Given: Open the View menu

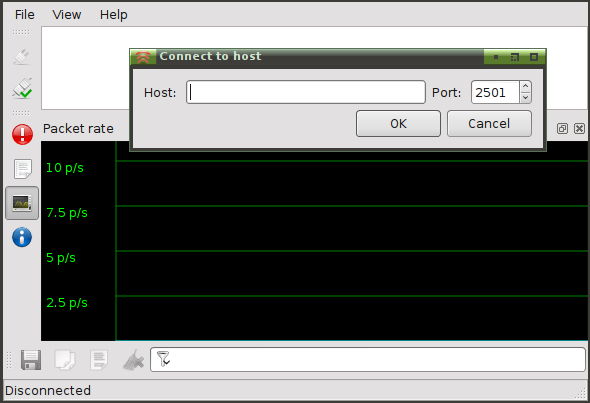Looking at the screenshot, I should click(x=67, y=14).
